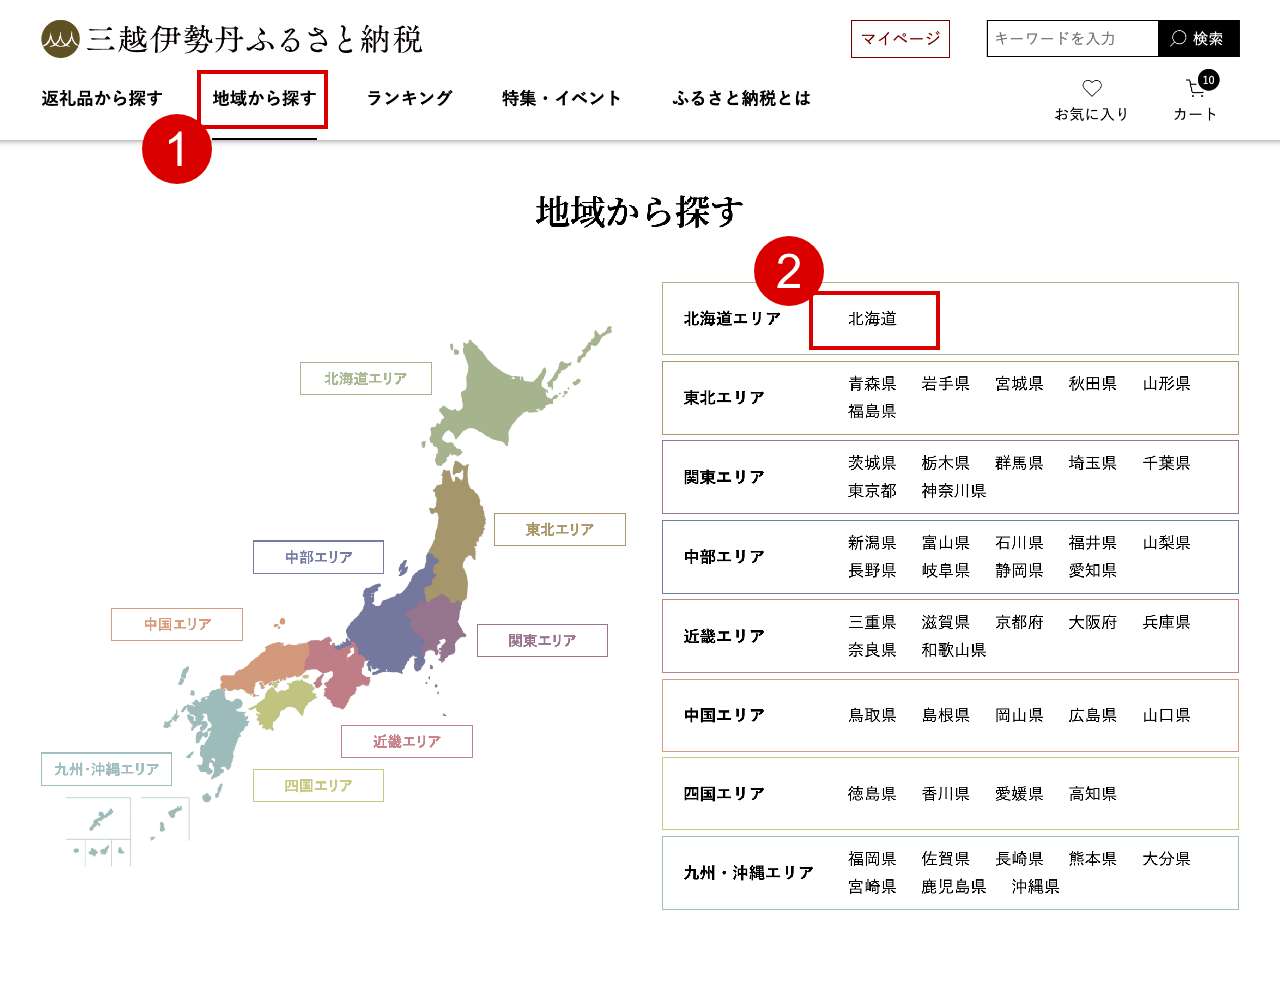The height and width of the screenshot is (985, 1280).
Task: Select 広島県 prefecture link
Action: [x=1092, y=715]
